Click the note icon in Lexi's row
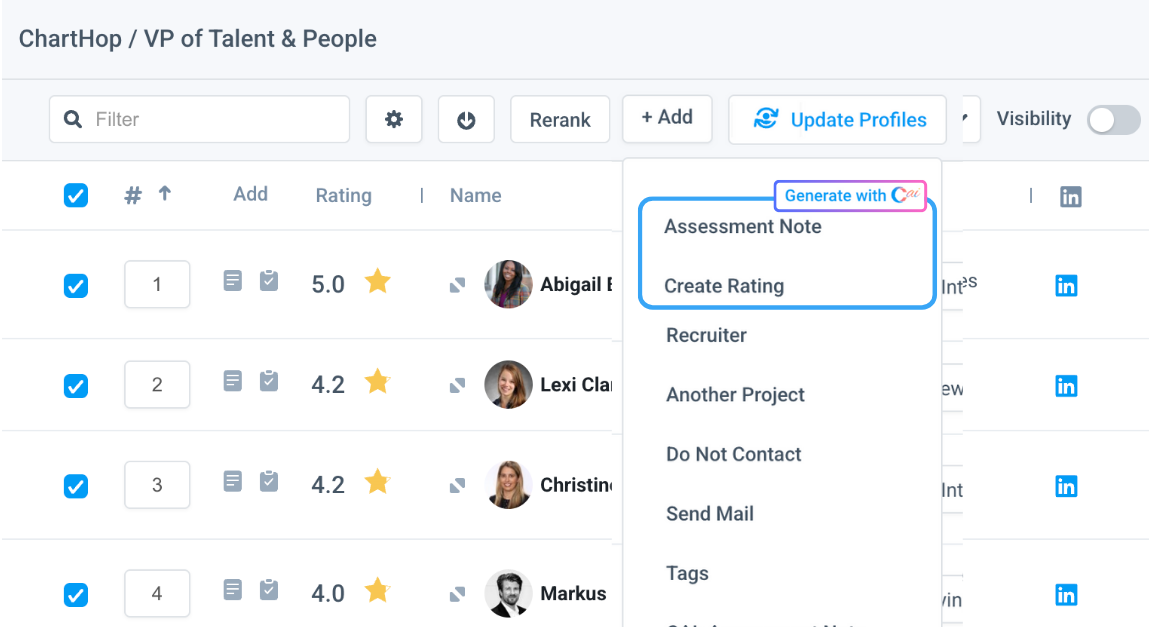Viewport: 1149px width, 627px height. [x=232, y=381]
